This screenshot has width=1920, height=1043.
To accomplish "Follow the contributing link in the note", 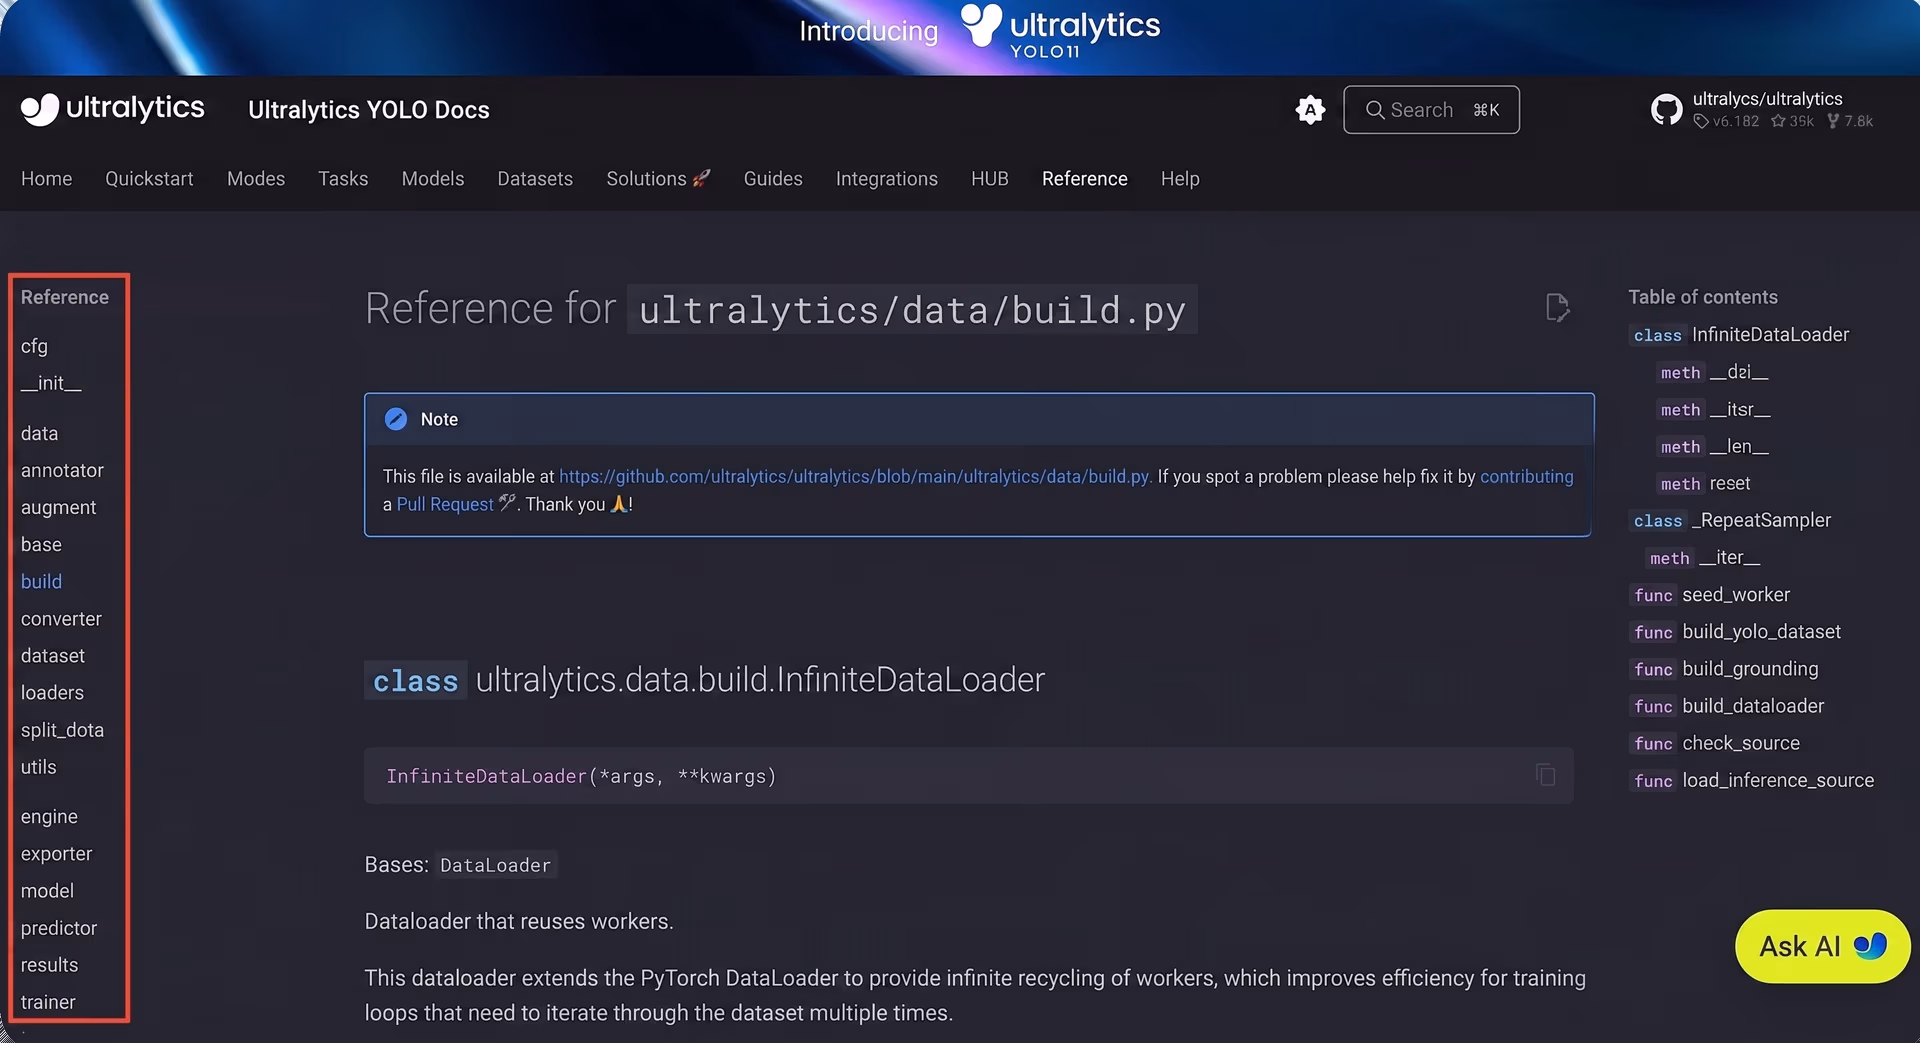I will point(1526,476).
